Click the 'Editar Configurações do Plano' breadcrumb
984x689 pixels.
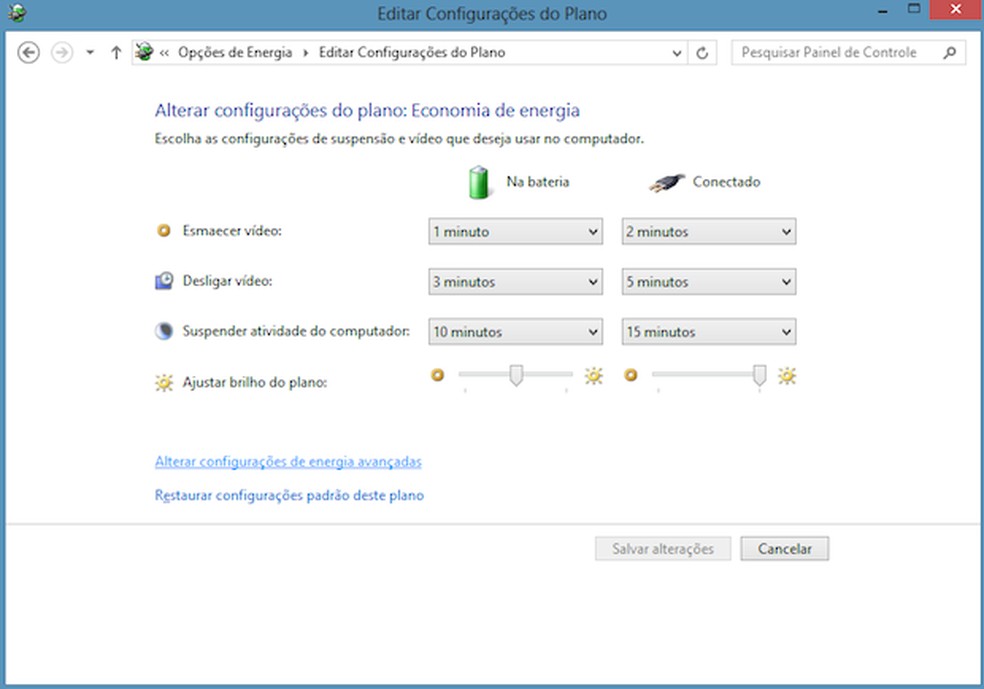[x=412, y=53]
